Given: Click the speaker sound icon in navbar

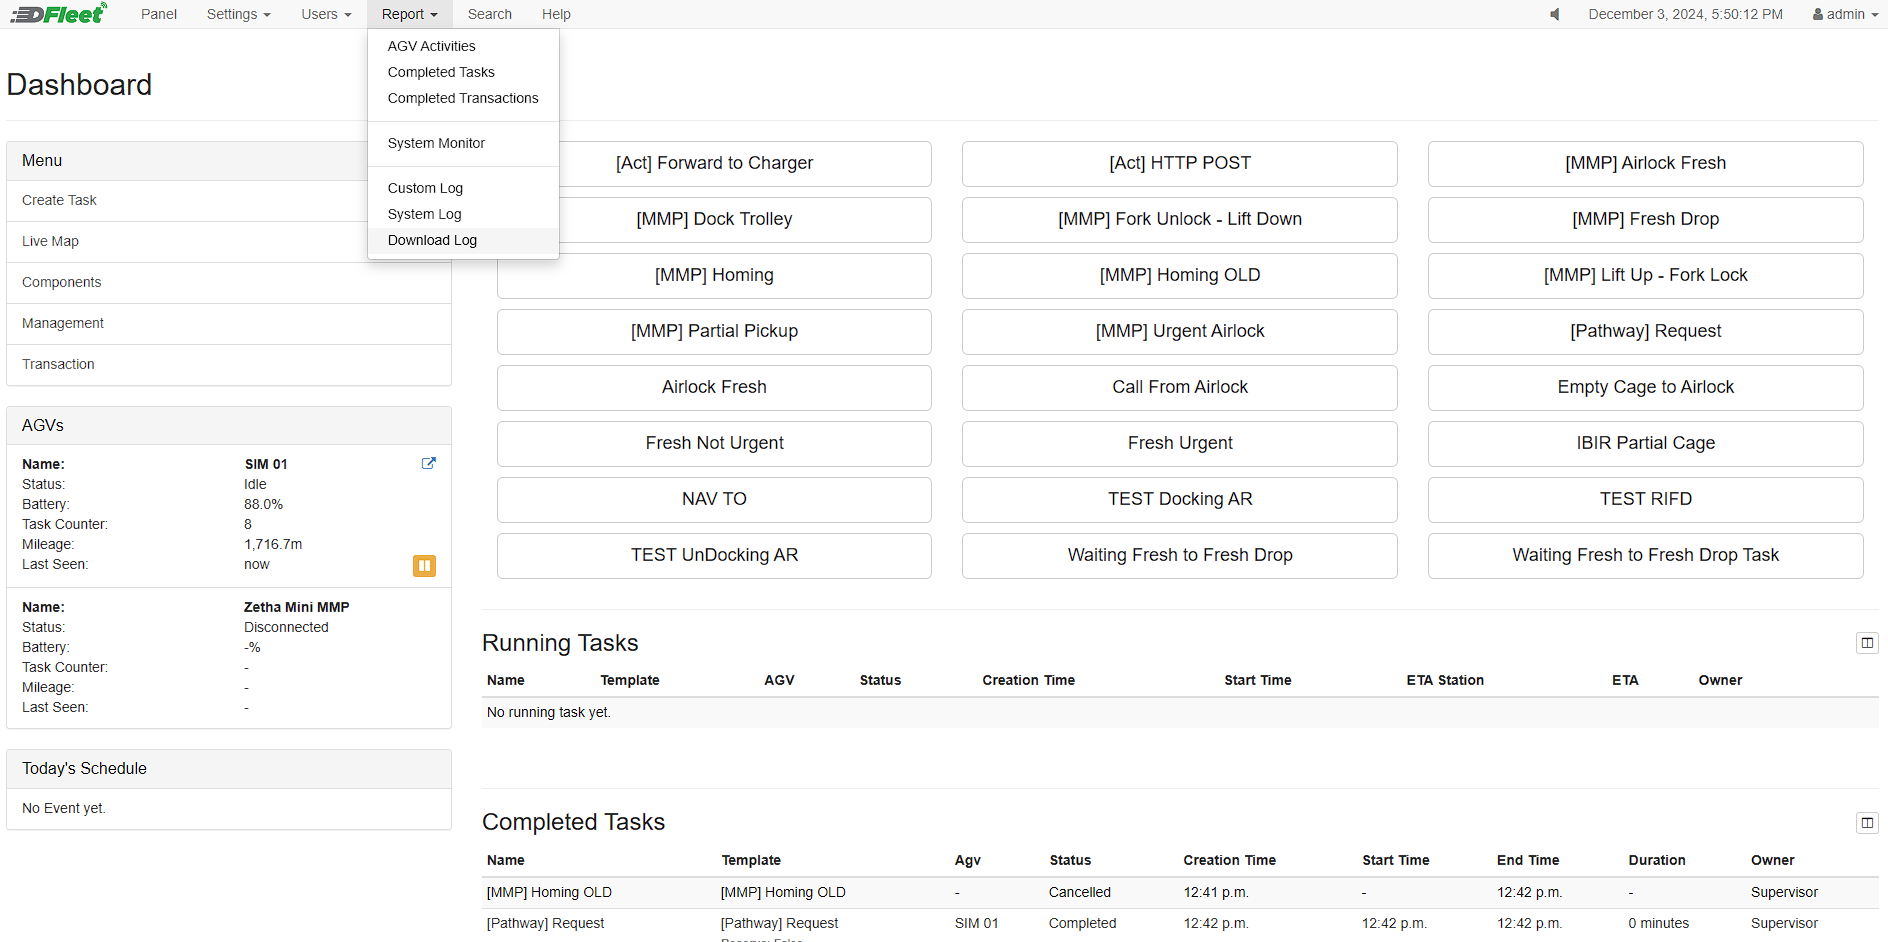Looking at the screenshot, I should point(1555,14).
